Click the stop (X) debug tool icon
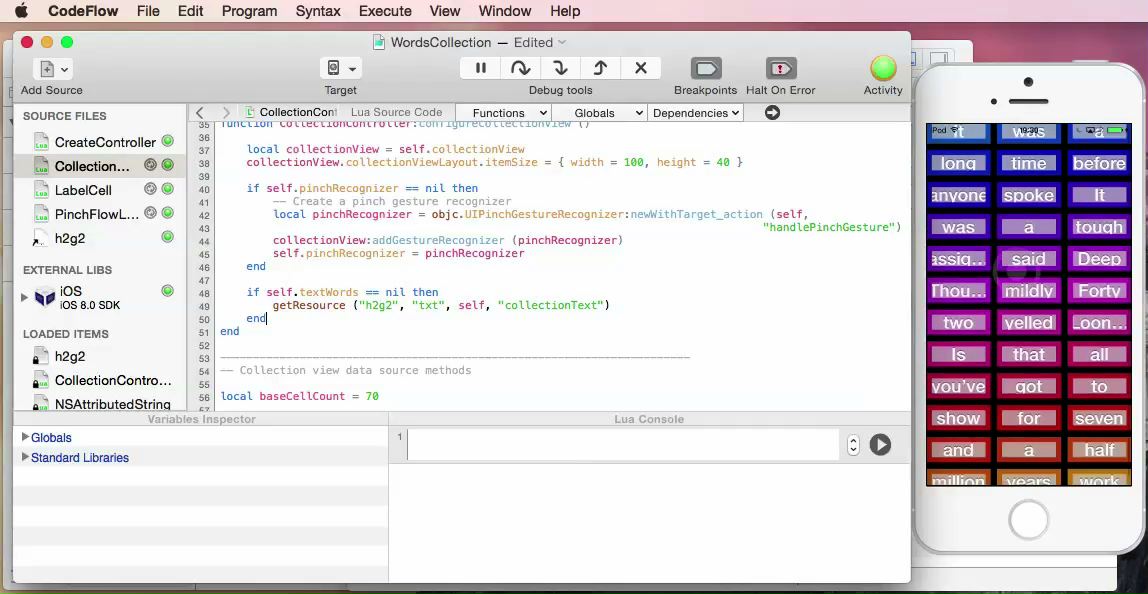 pos(641,68)
